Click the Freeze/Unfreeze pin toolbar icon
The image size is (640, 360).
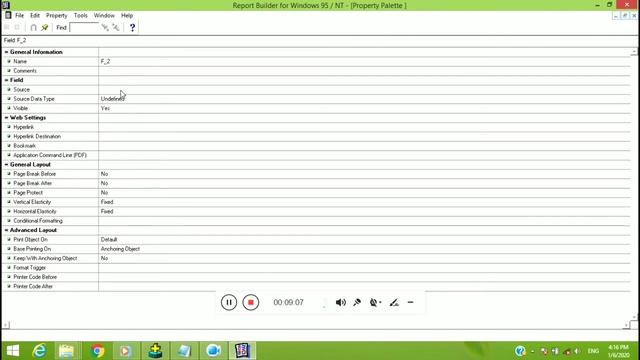tap(44, 27)
